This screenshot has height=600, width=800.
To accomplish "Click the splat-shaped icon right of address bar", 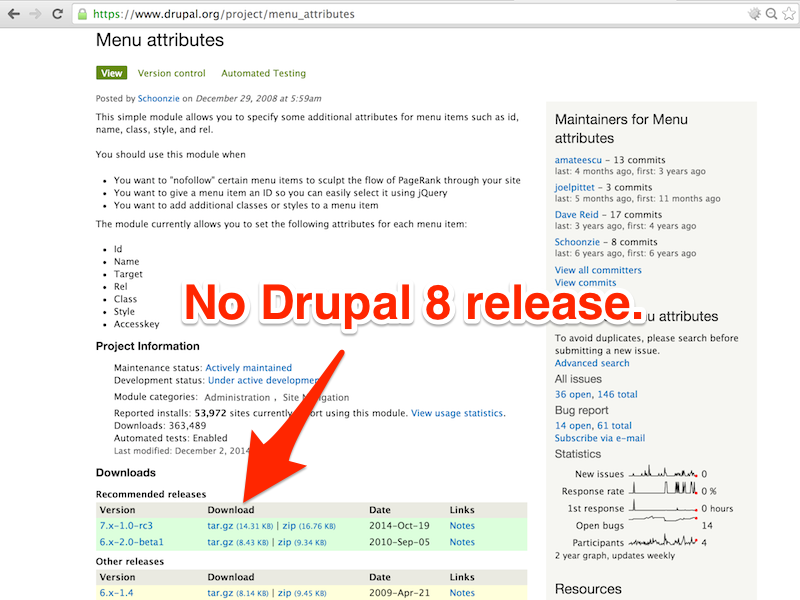I will point(755,14).
